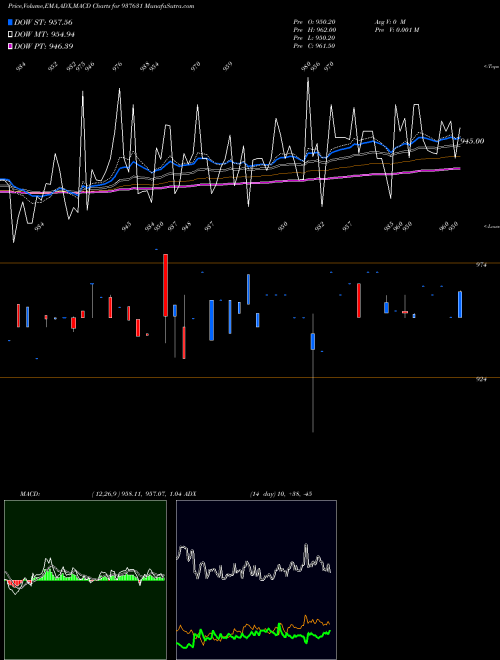
Task: Click the last blue candlestick on the right
Action: point(460,304)
